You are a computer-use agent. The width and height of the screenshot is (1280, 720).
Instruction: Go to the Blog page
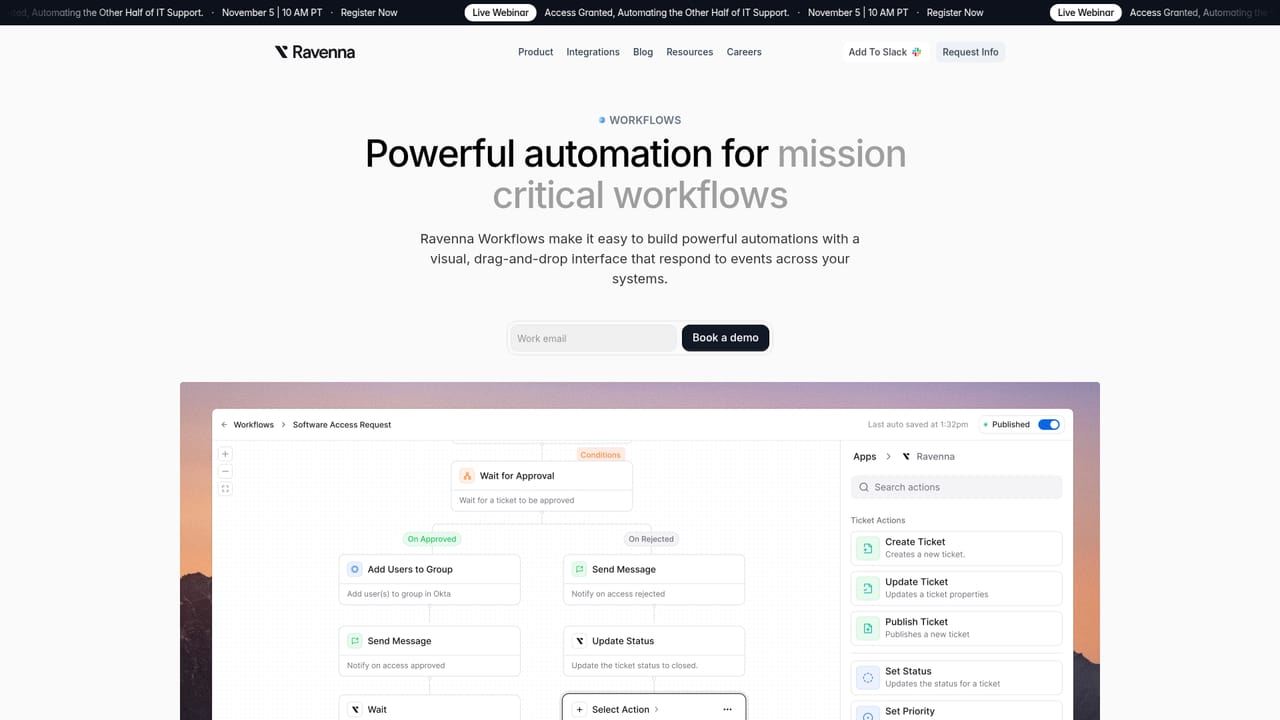643,52
